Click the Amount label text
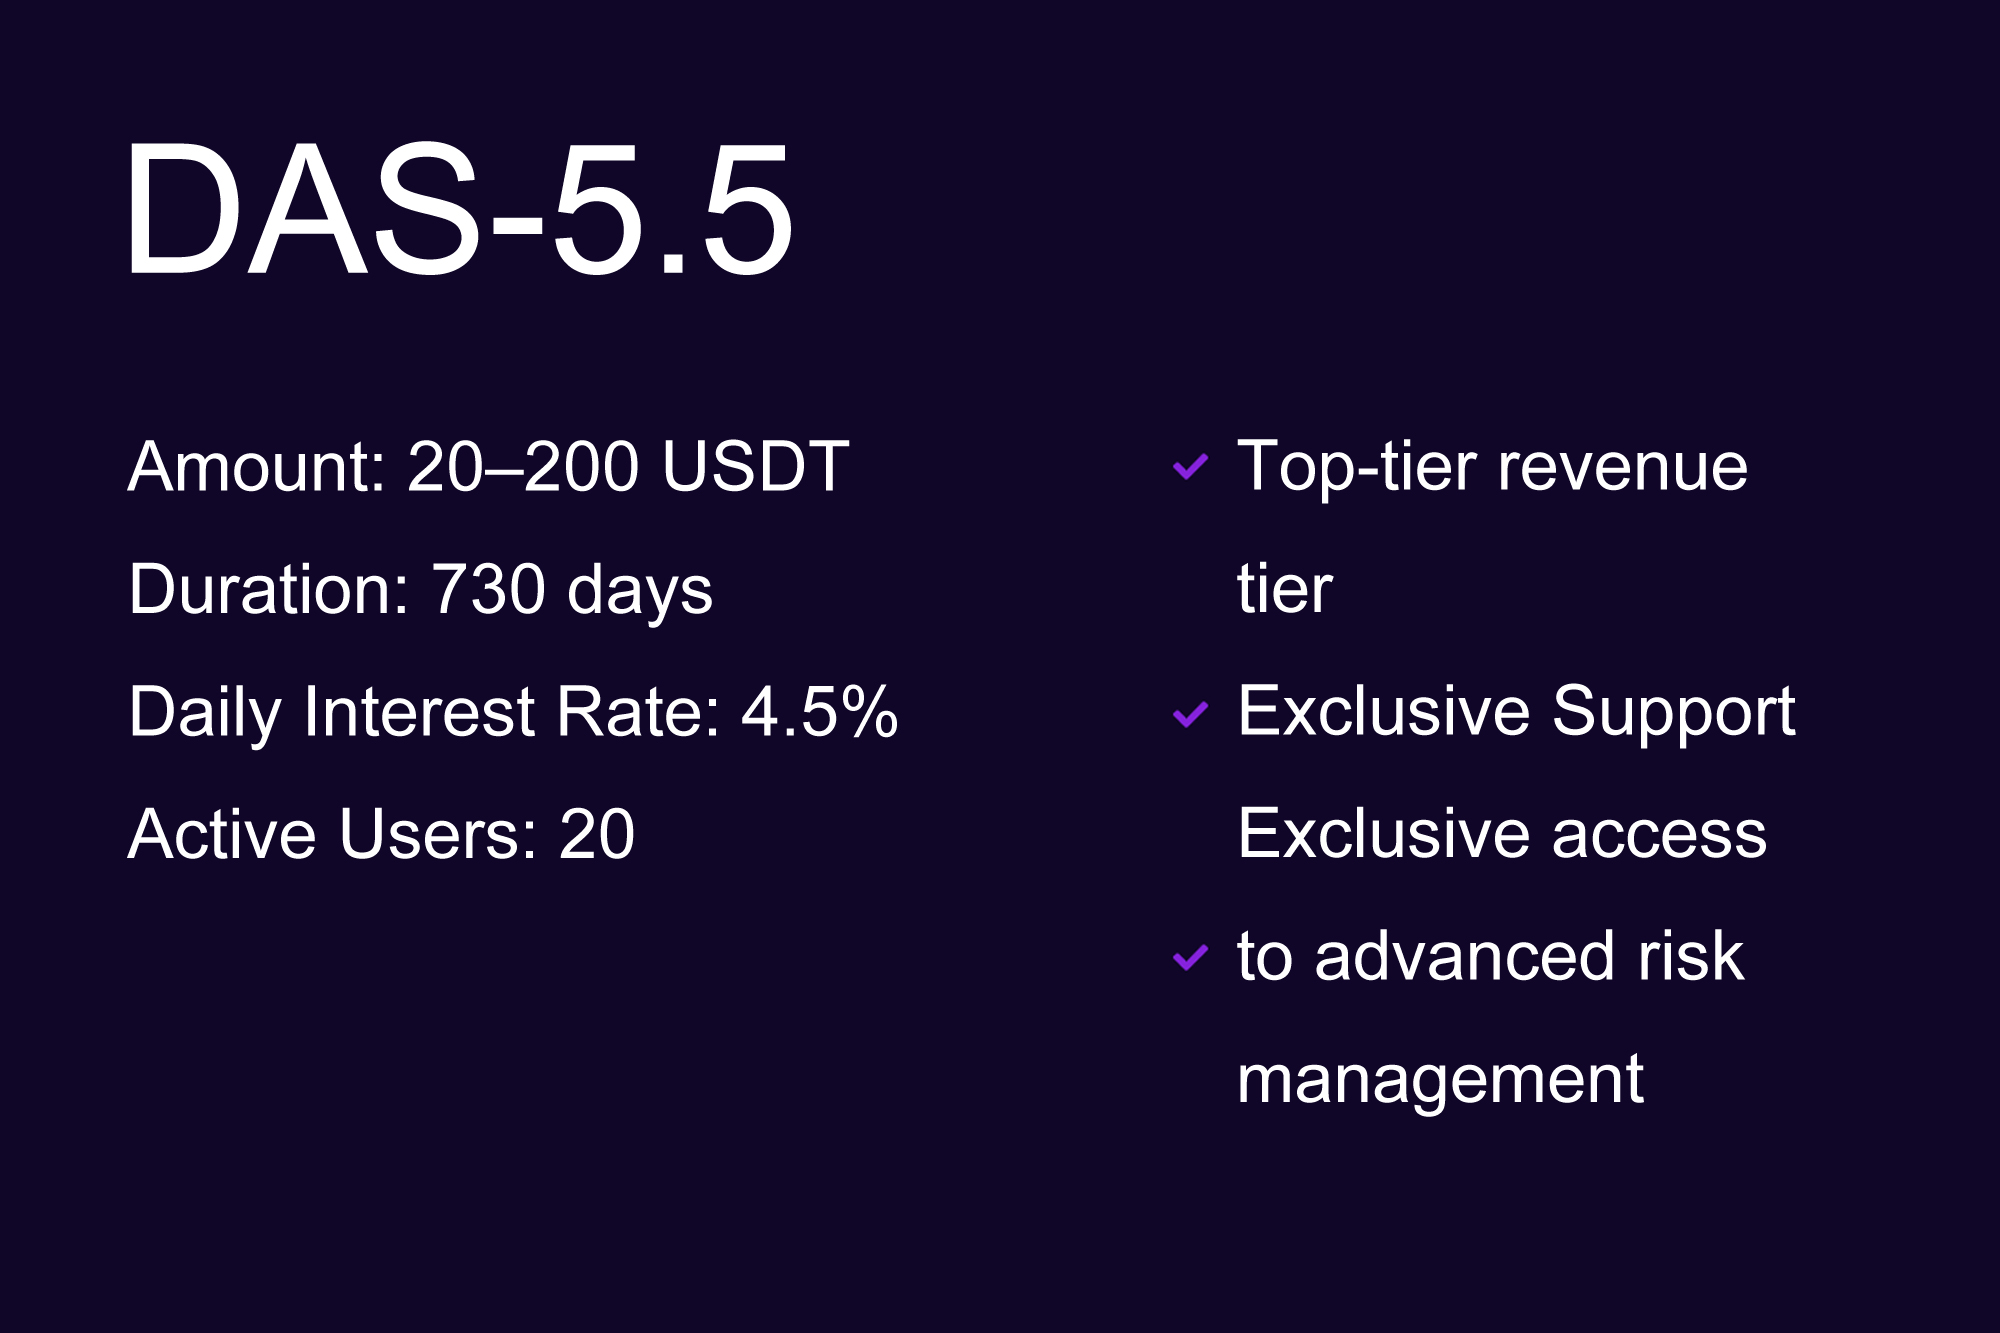2000x1333 pixels. tap(257, 467)
